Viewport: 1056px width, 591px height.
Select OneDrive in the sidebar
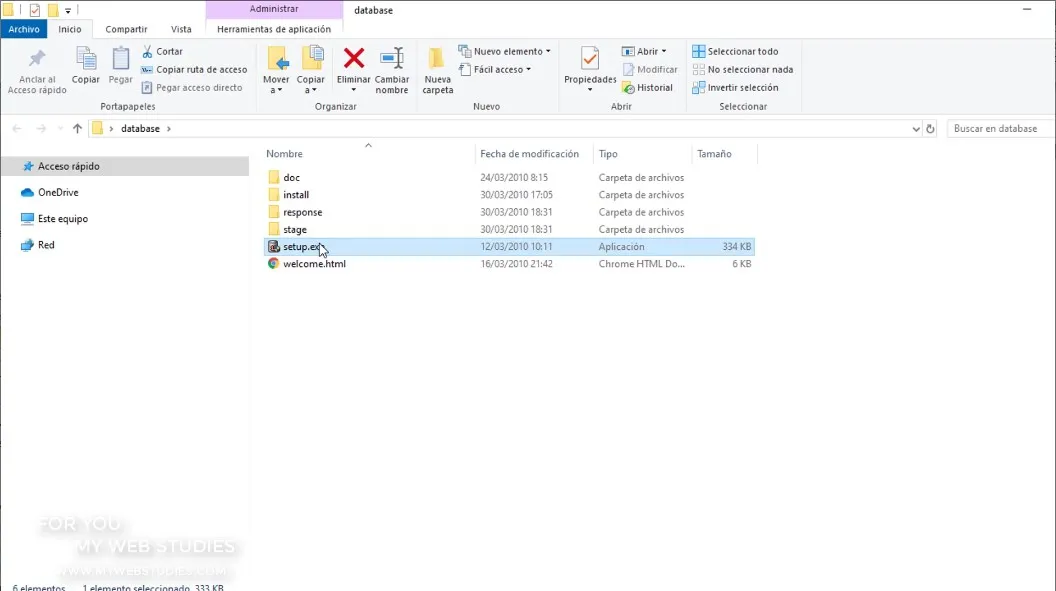49,193
